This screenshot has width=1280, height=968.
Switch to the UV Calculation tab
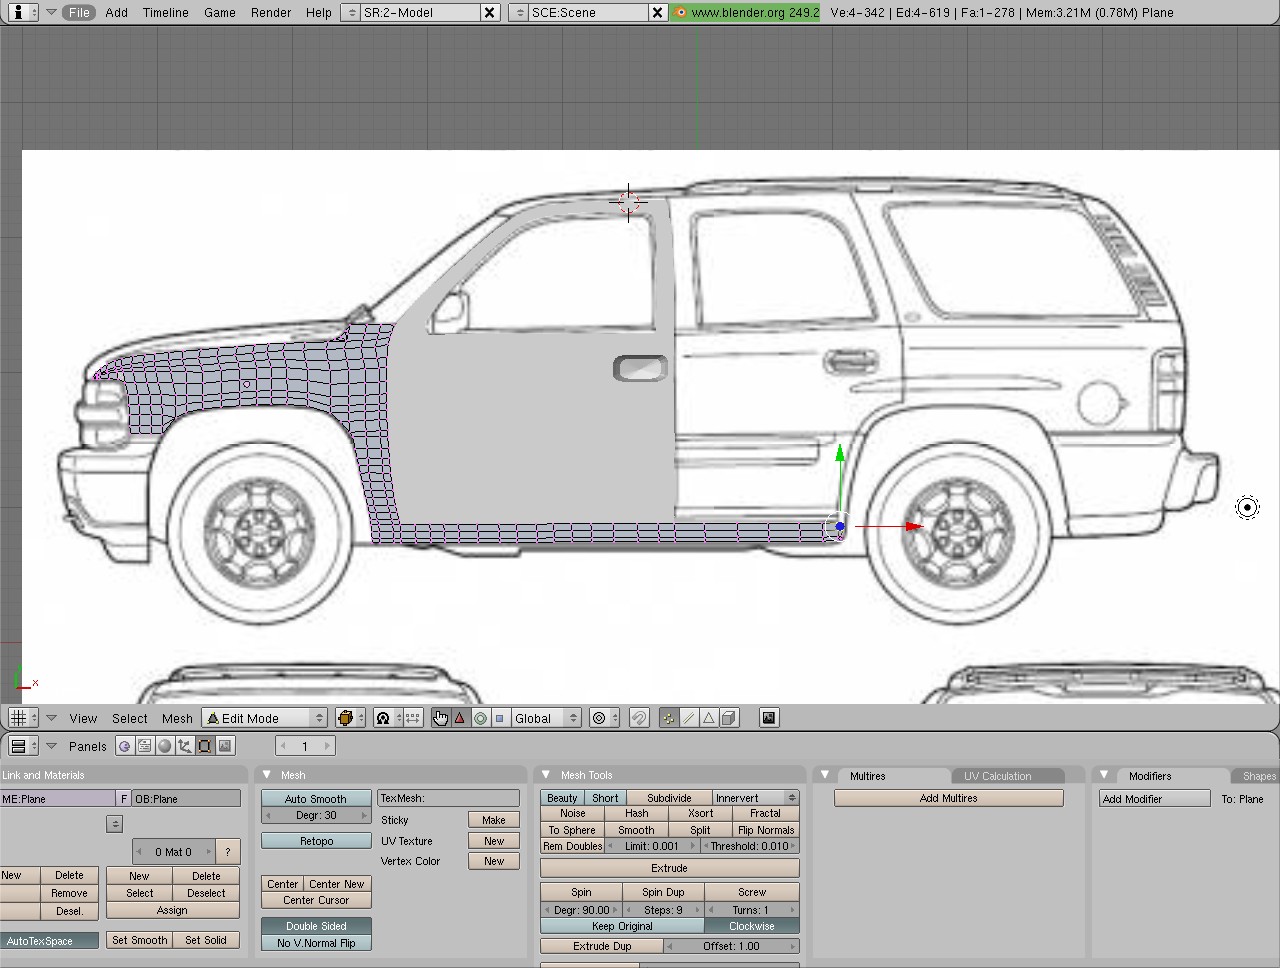(997, 776)
